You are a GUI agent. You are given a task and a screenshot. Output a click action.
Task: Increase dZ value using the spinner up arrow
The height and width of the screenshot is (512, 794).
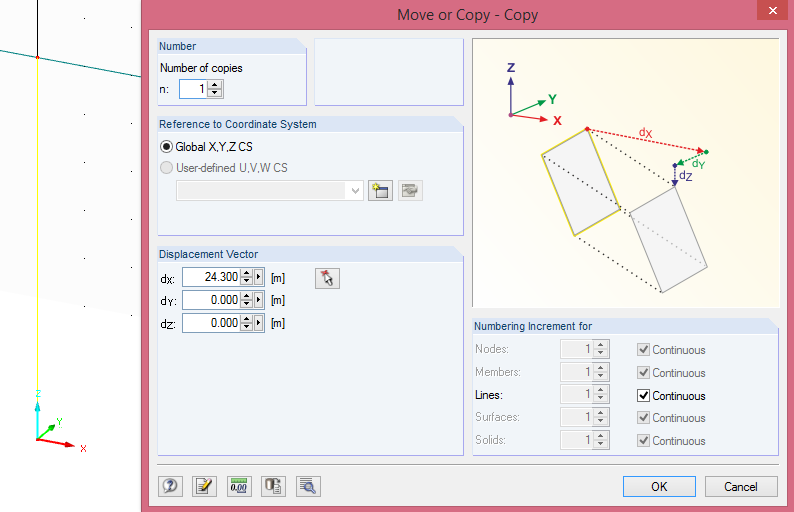[x=247, y=319]
